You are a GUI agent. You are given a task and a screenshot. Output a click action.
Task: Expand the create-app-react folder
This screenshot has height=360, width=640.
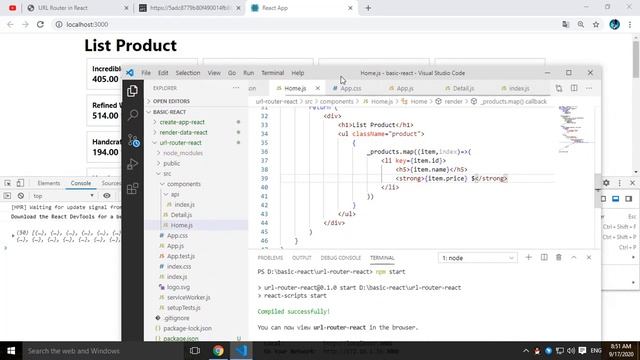coord(182,122)
